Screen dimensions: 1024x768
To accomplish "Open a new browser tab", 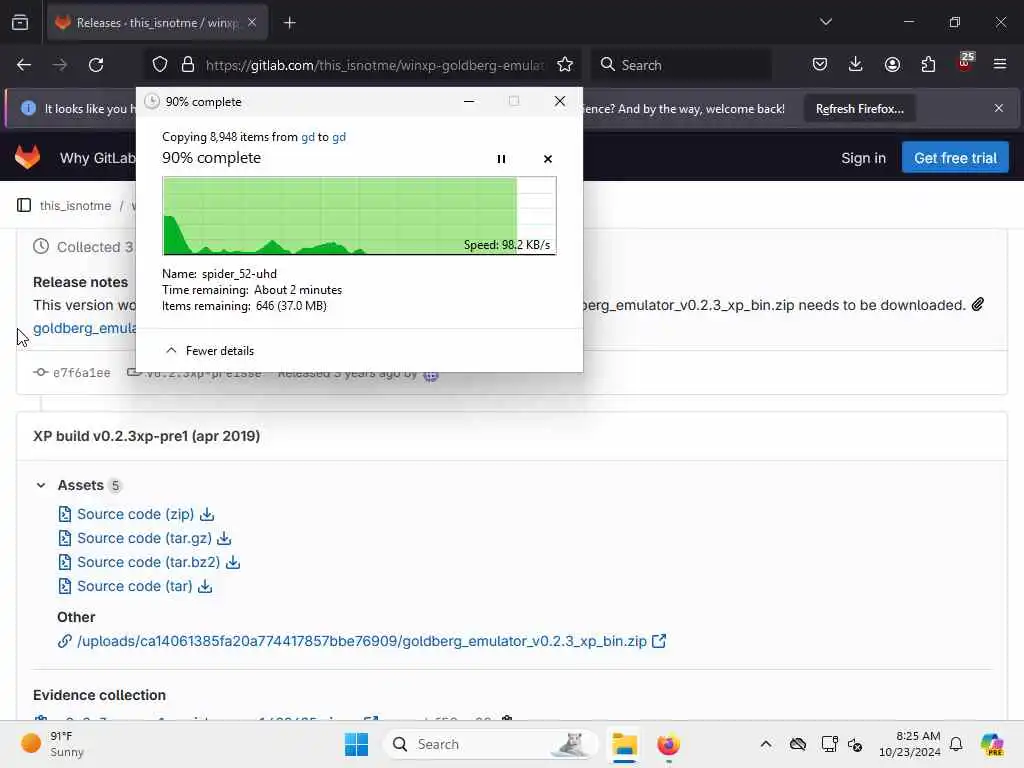I will click(x=289, y=23).
